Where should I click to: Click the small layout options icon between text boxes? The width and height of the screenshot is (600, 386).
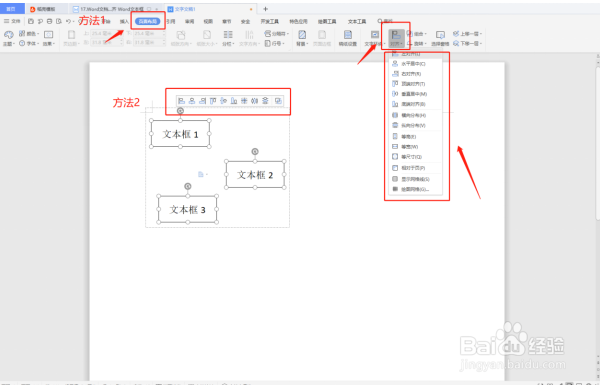[202, 174]
